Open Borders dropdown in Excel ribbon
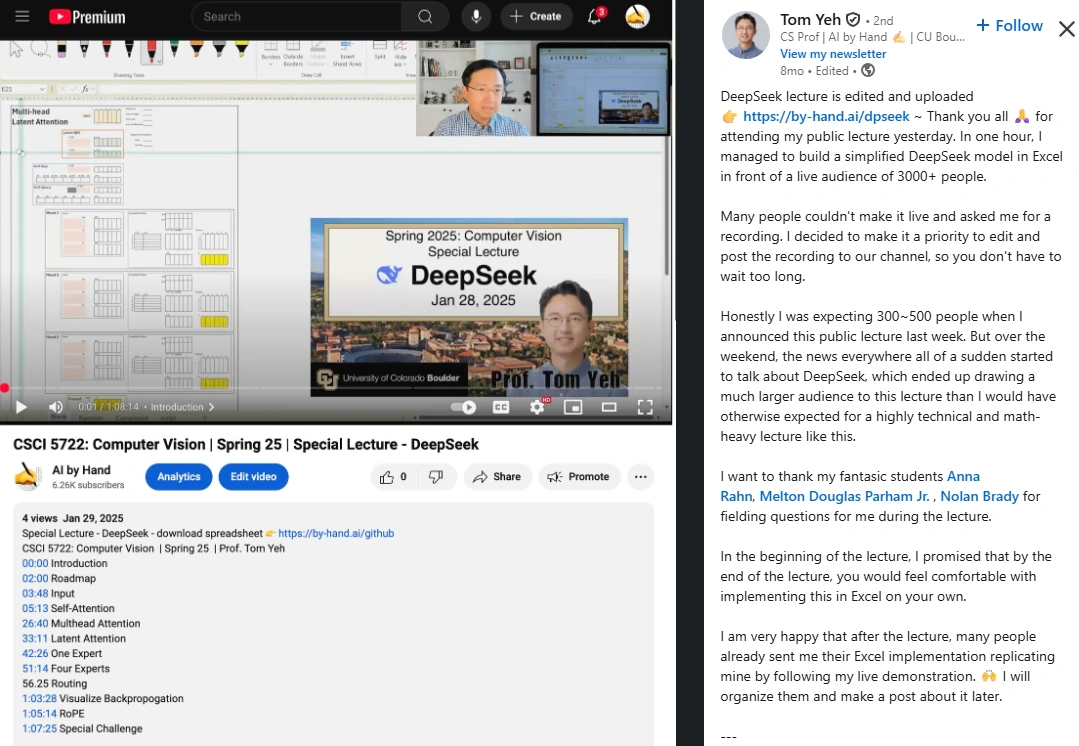The image size is (1079, 746). 270,52
